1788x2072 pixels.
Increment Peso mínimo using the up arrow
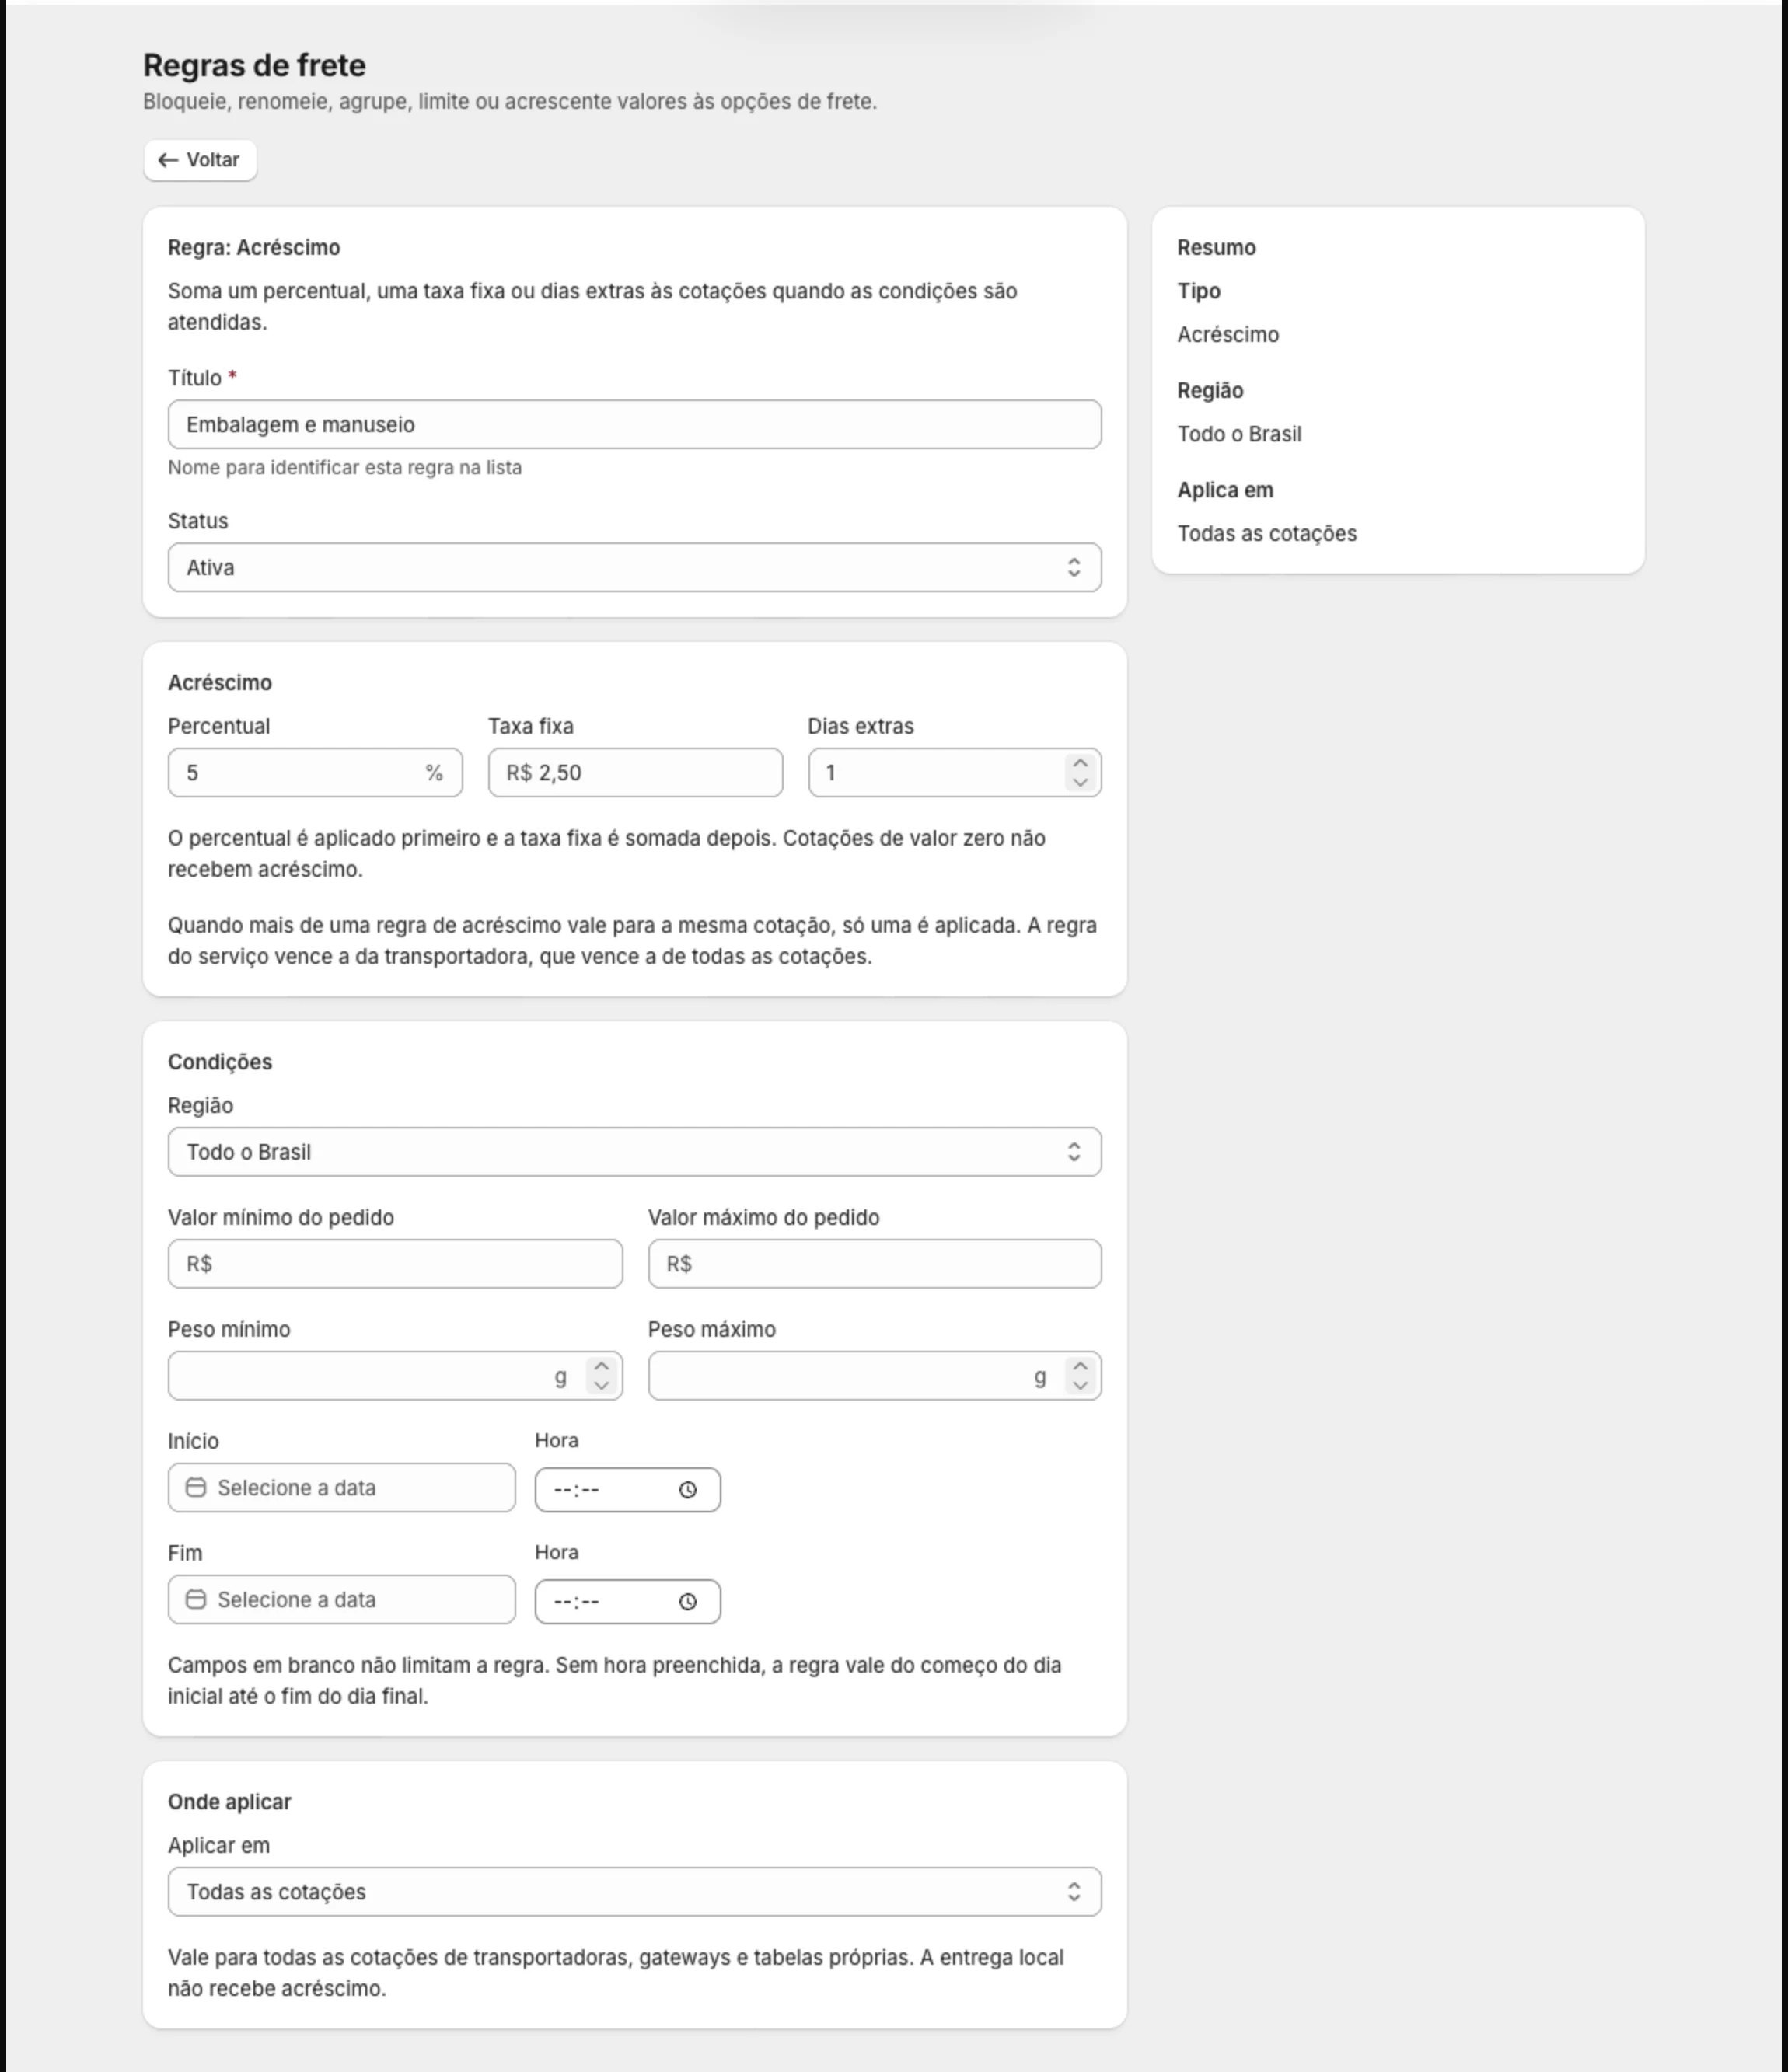(x=601, y=1366)
